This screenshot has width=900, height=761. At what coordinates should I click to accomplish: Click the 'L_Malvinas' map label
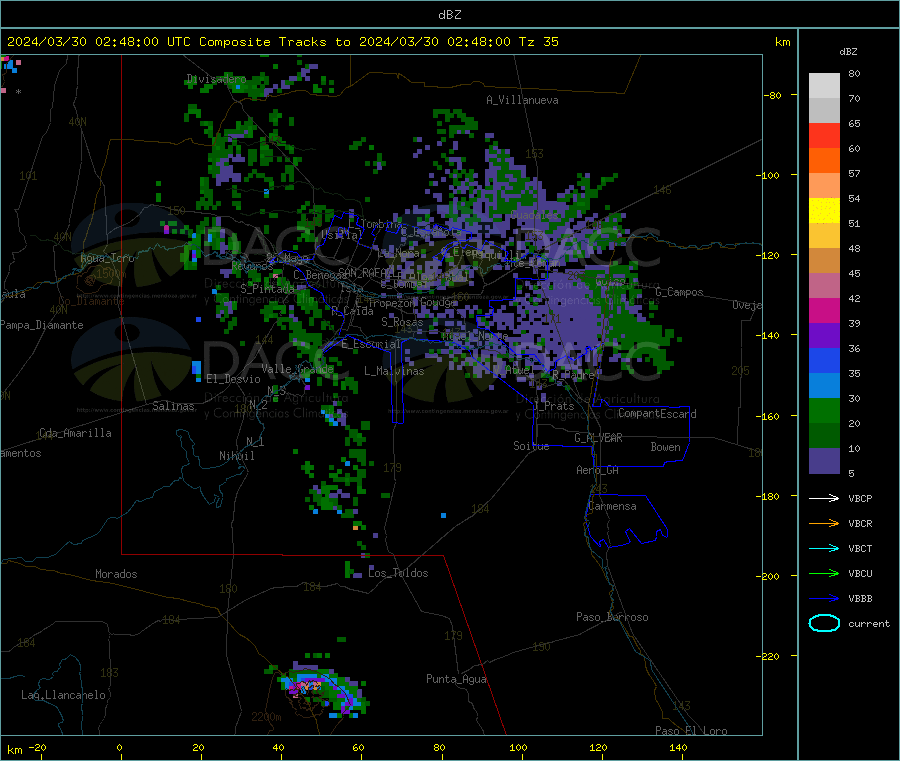point(394,371)
